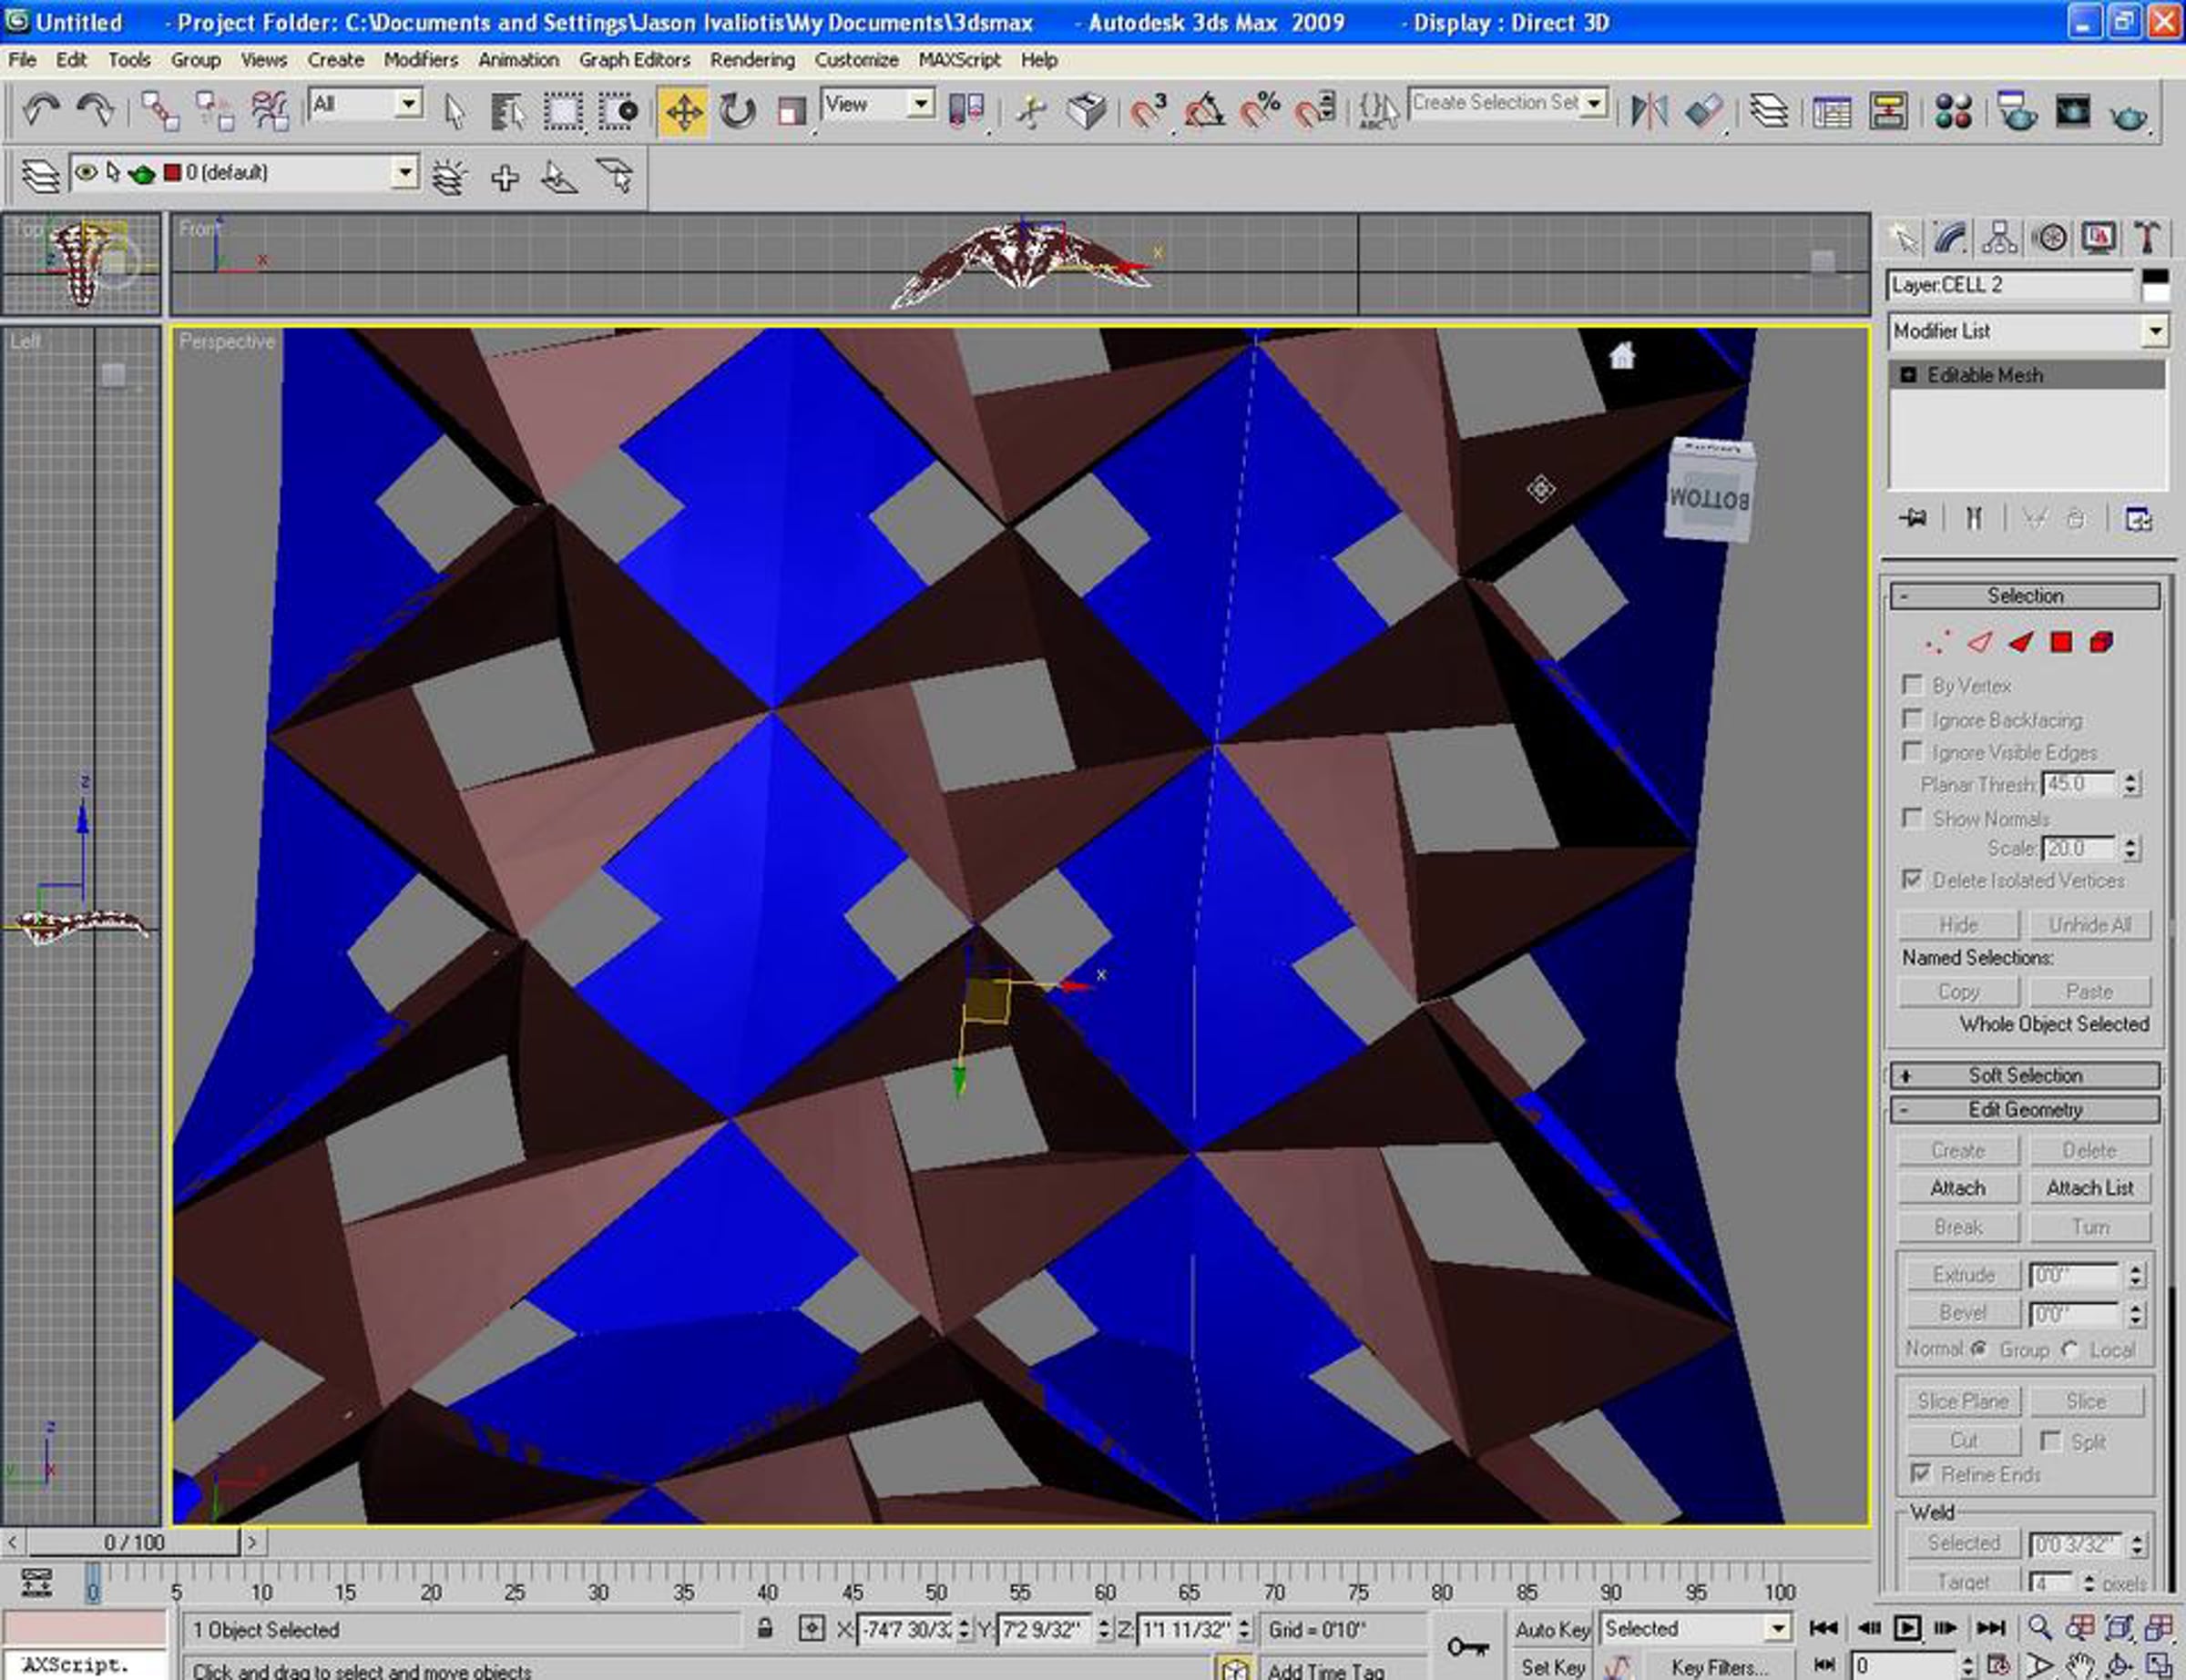Open the Rendering menu
The height and width of the screenshot is (1680, 2186).
point(752,60)
